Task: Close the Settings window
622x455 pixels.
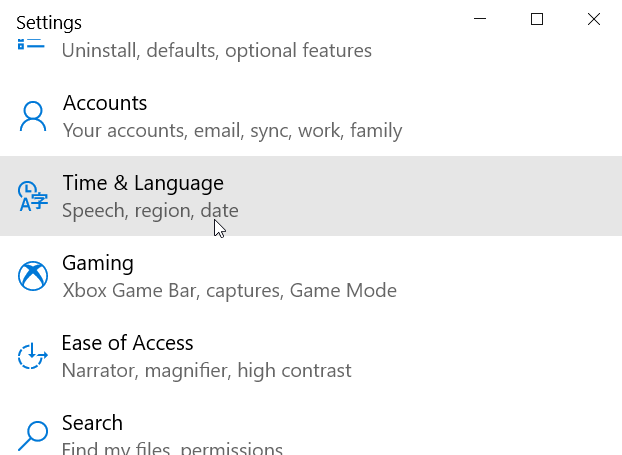Action: [x=594, y=19]
